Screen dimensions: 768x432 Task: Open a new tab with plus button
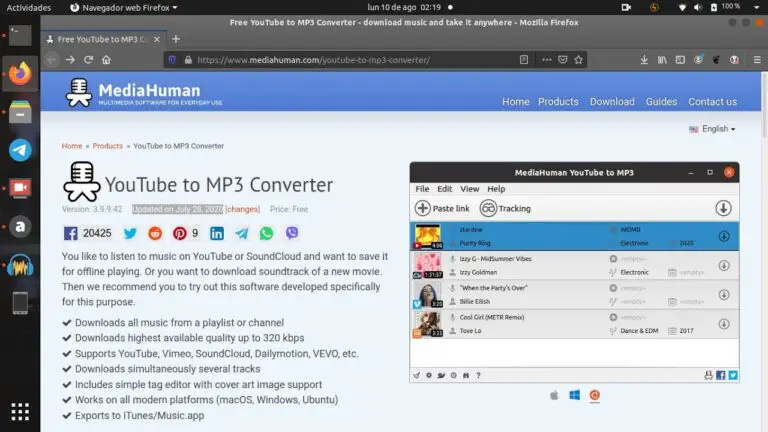coord(176,39)
